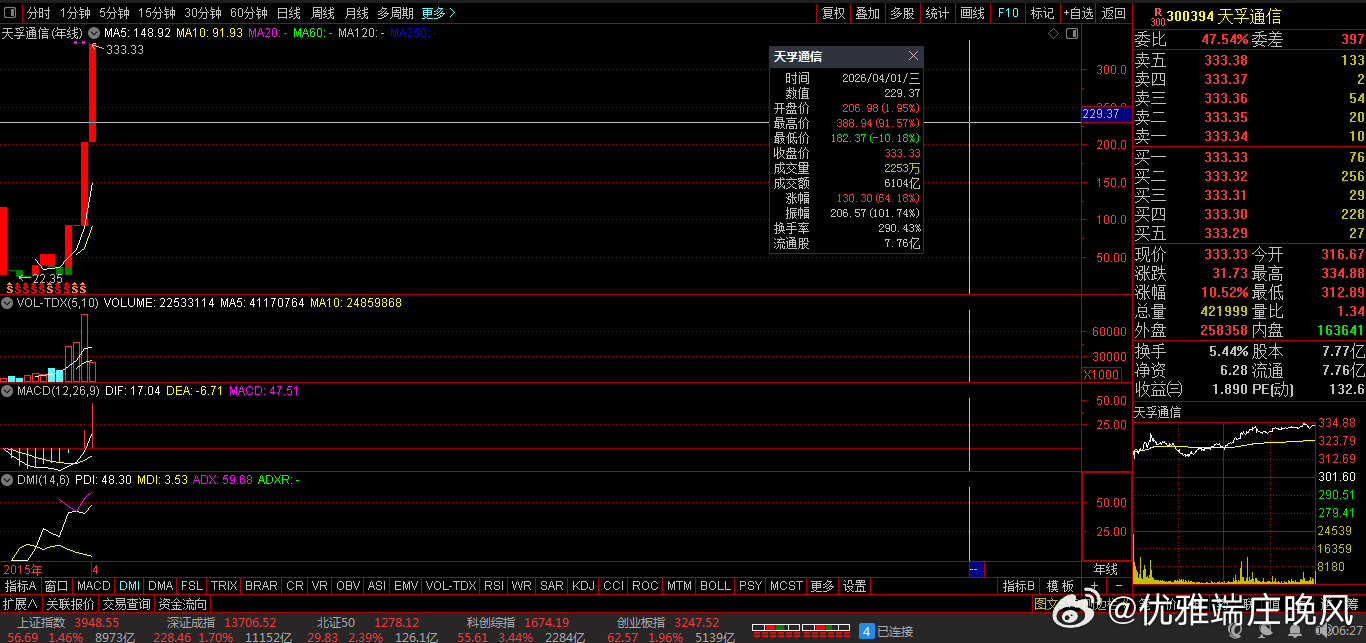Click the 上证指数 index in status bar
Screen dimensions: 1366x643
tap(41, 622)
